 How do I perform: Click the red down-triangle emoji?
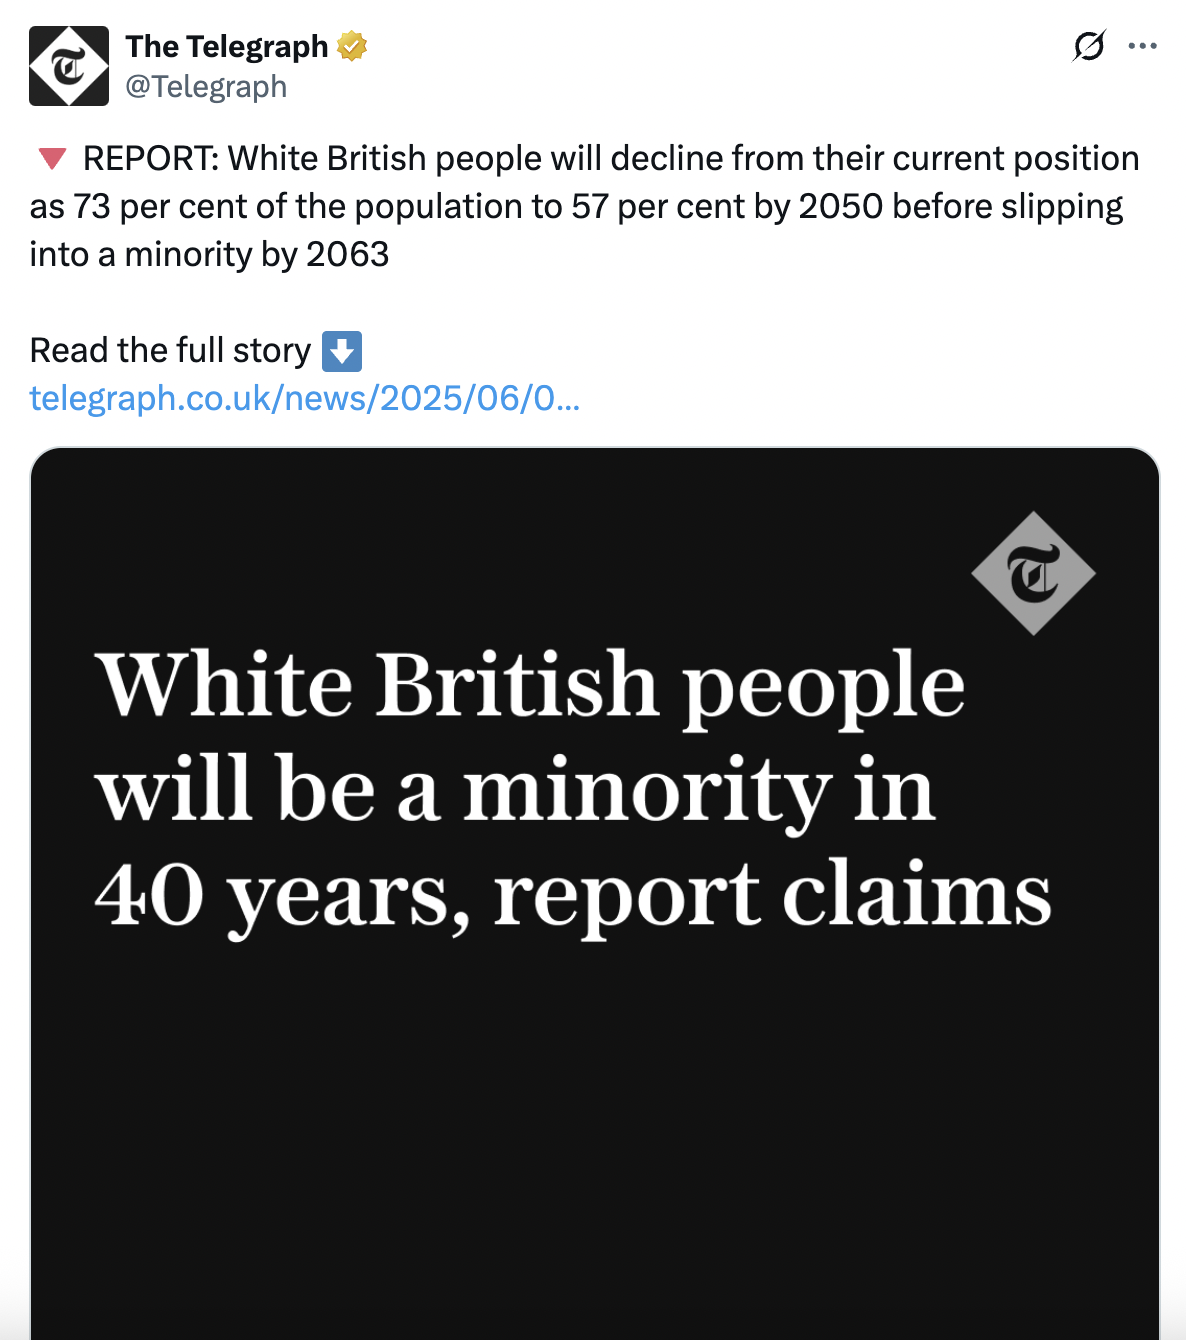coord(52,158)
